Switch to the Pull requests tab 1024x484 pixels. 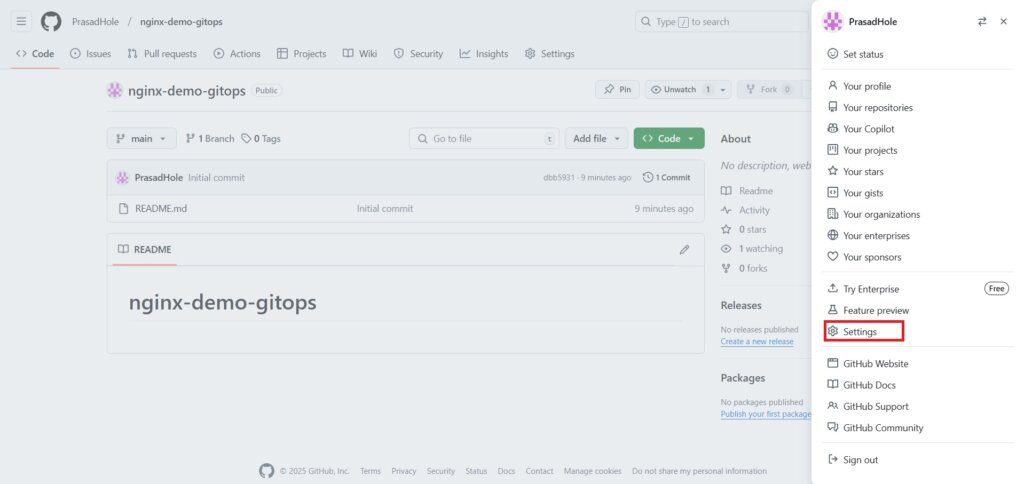[x=162, y=54]
